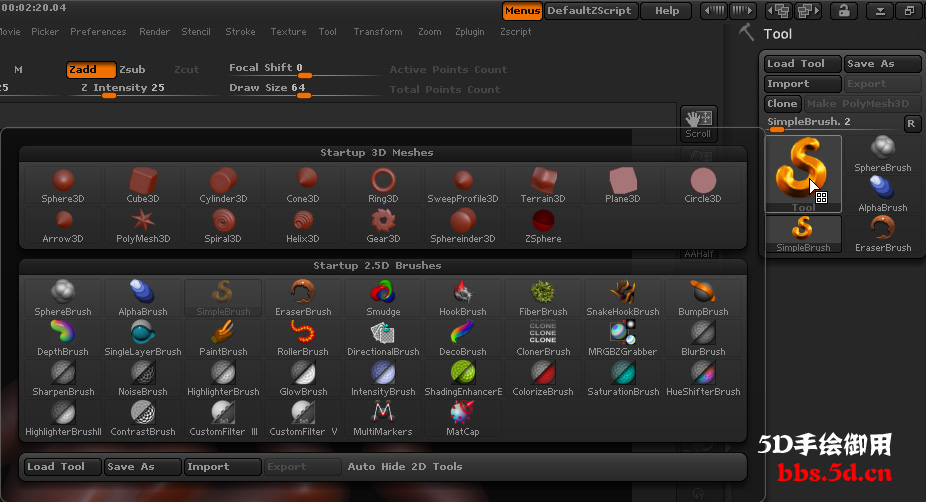Click Import in popup footer
The image size is (926, 502).
click(223, 467)
